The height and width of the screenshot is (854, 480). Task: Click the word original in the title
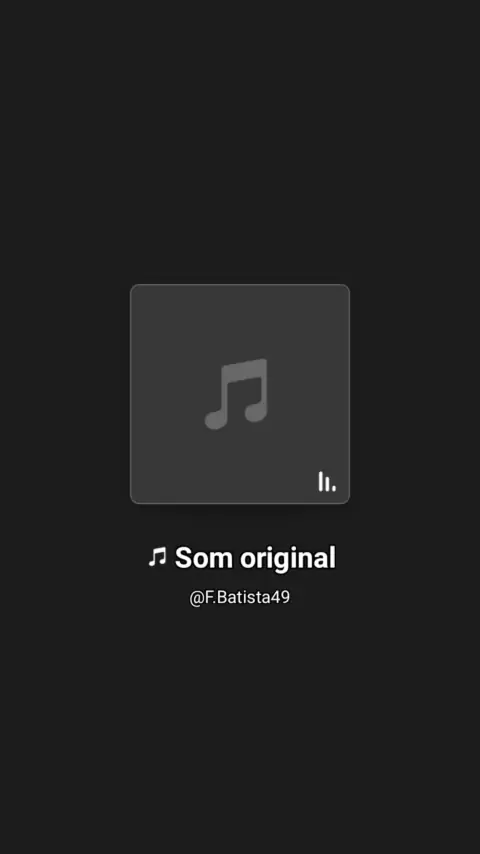[x=288, y=559]
